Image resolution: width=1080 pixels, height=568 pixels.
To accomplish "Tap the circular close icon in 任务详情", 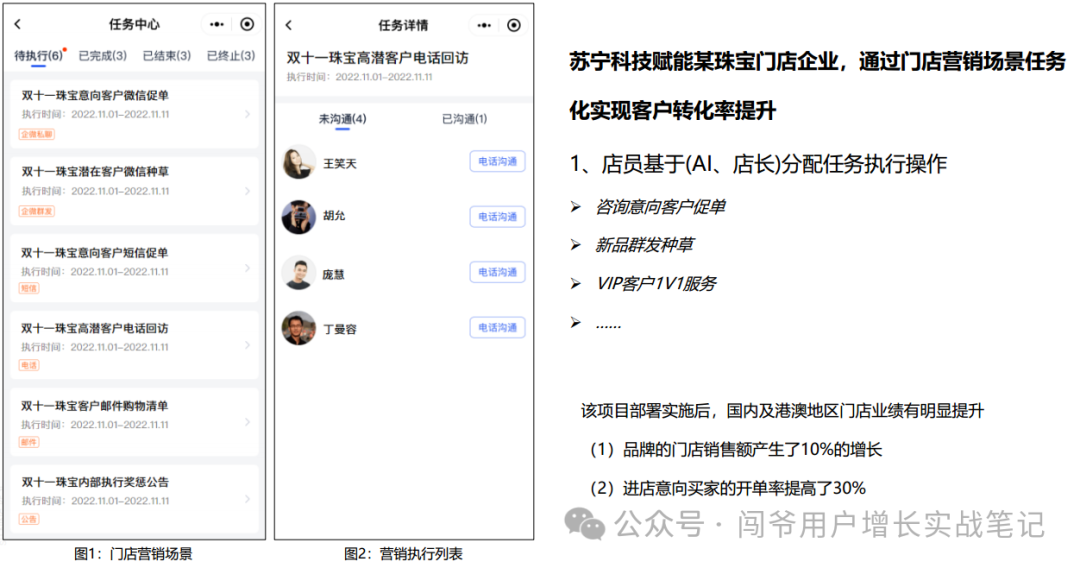I will tap(514, 25).
